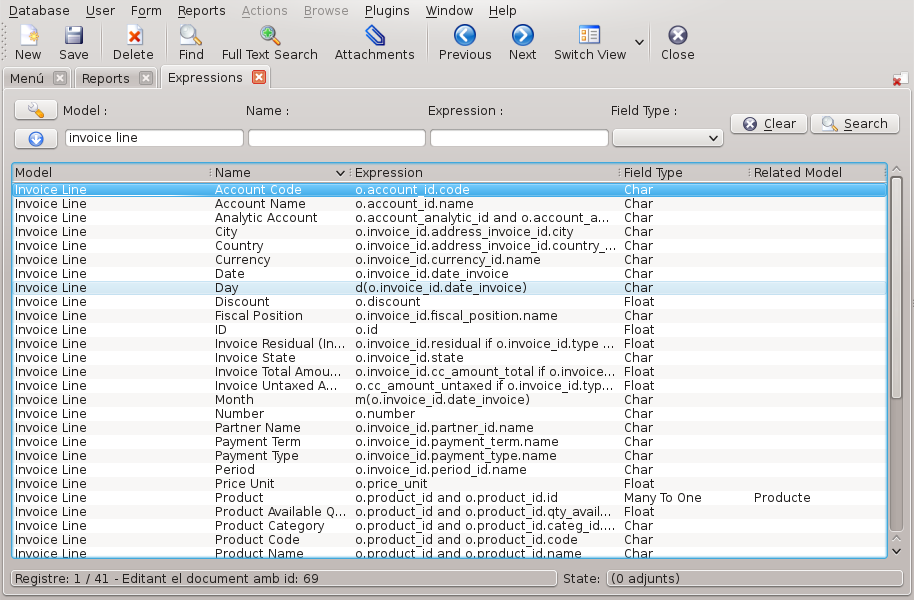
Task: Click the wrench filter settings button
Action: point(36,110)
